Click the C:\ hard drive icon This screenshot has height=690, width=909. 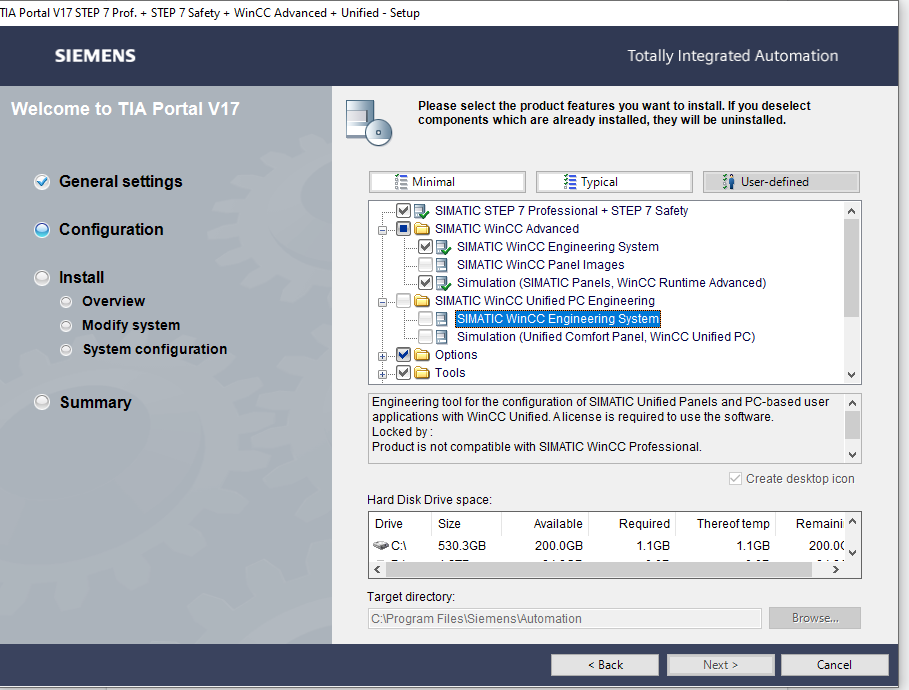click(380, 546)
